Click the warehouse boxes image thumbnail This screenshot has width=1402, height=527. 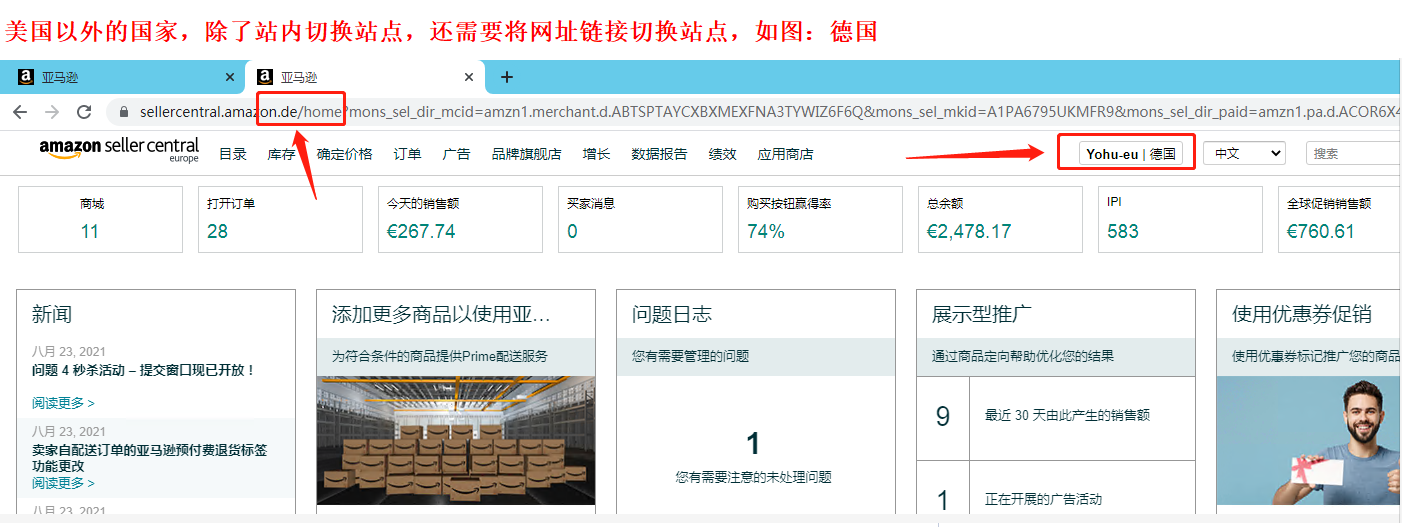(x=455, y=440)
